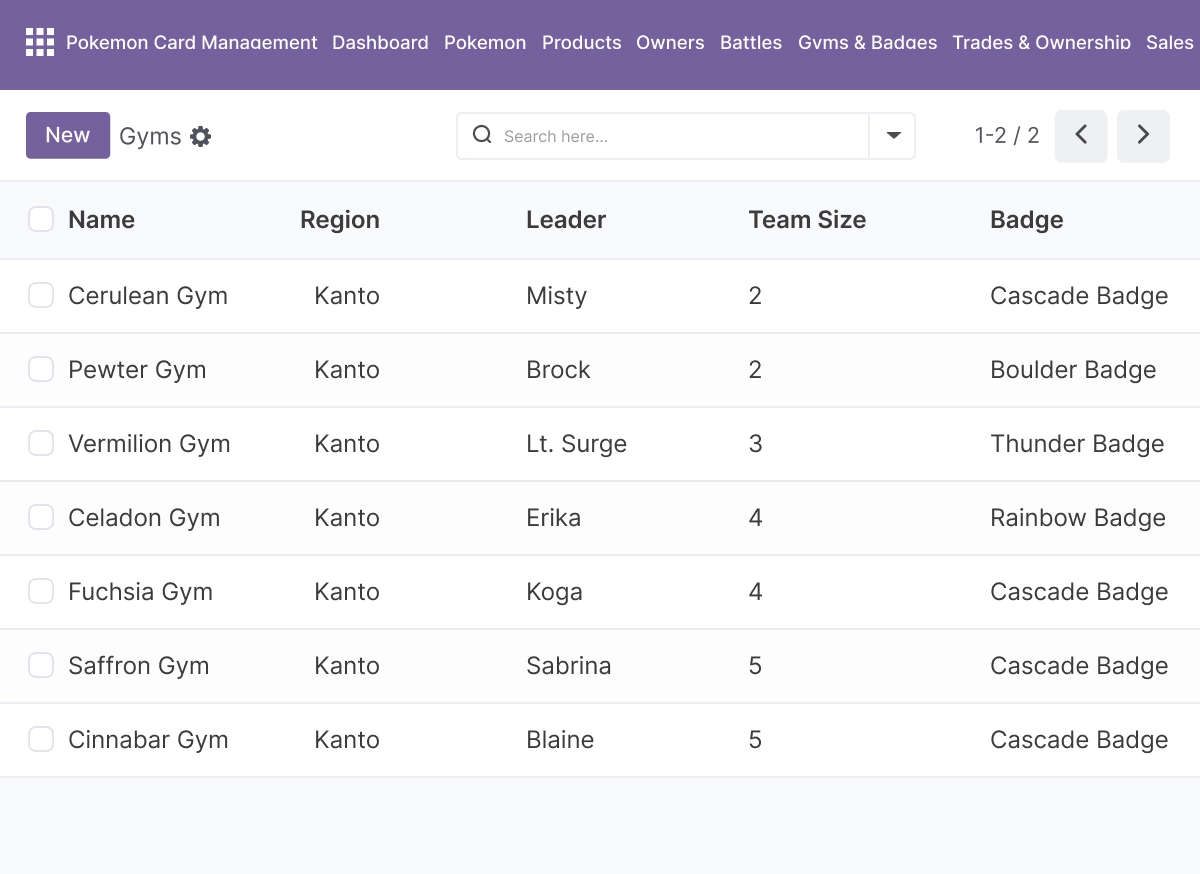The image size is (1200, 874).
Task: Click Kanto region in Cinnabar Gym row
Action: tap(347, 740)
